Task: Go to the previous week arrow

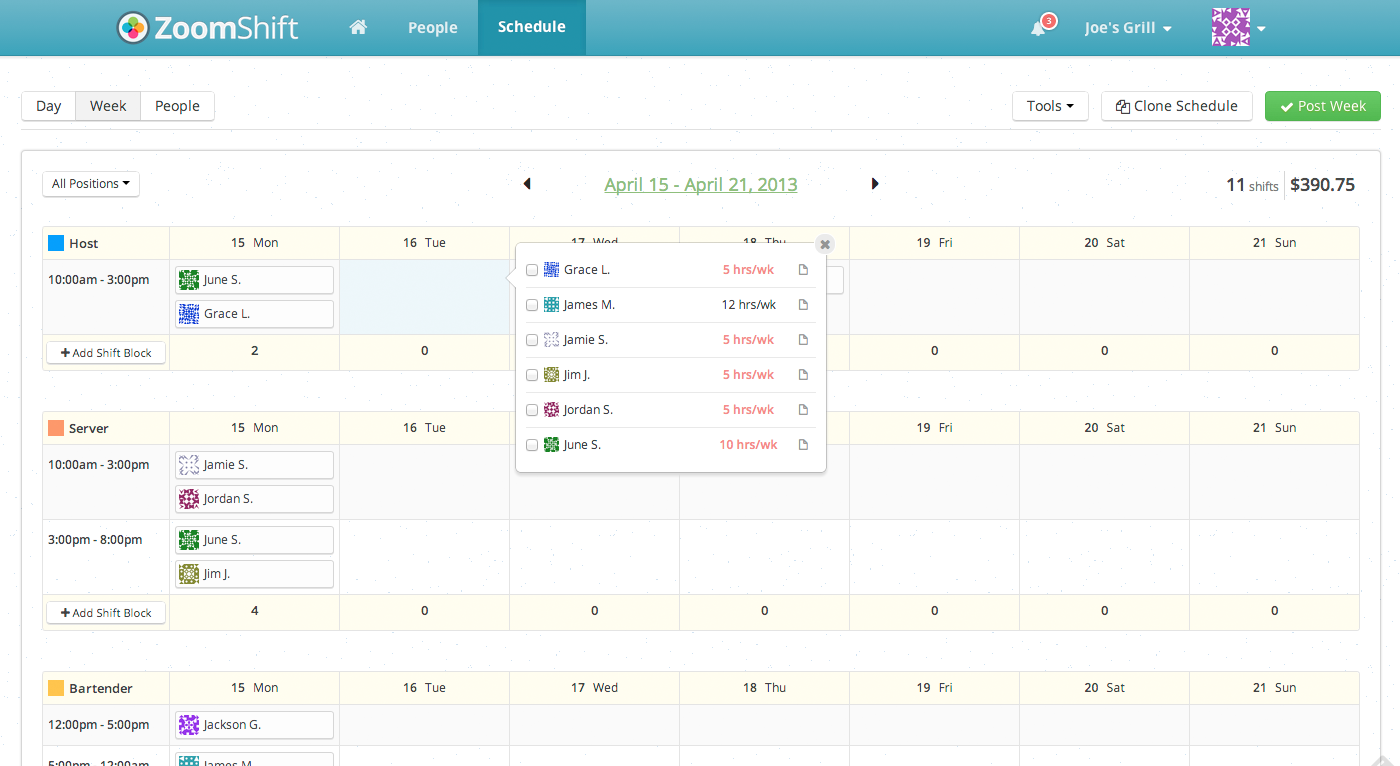Action: (x=527, y=184)
